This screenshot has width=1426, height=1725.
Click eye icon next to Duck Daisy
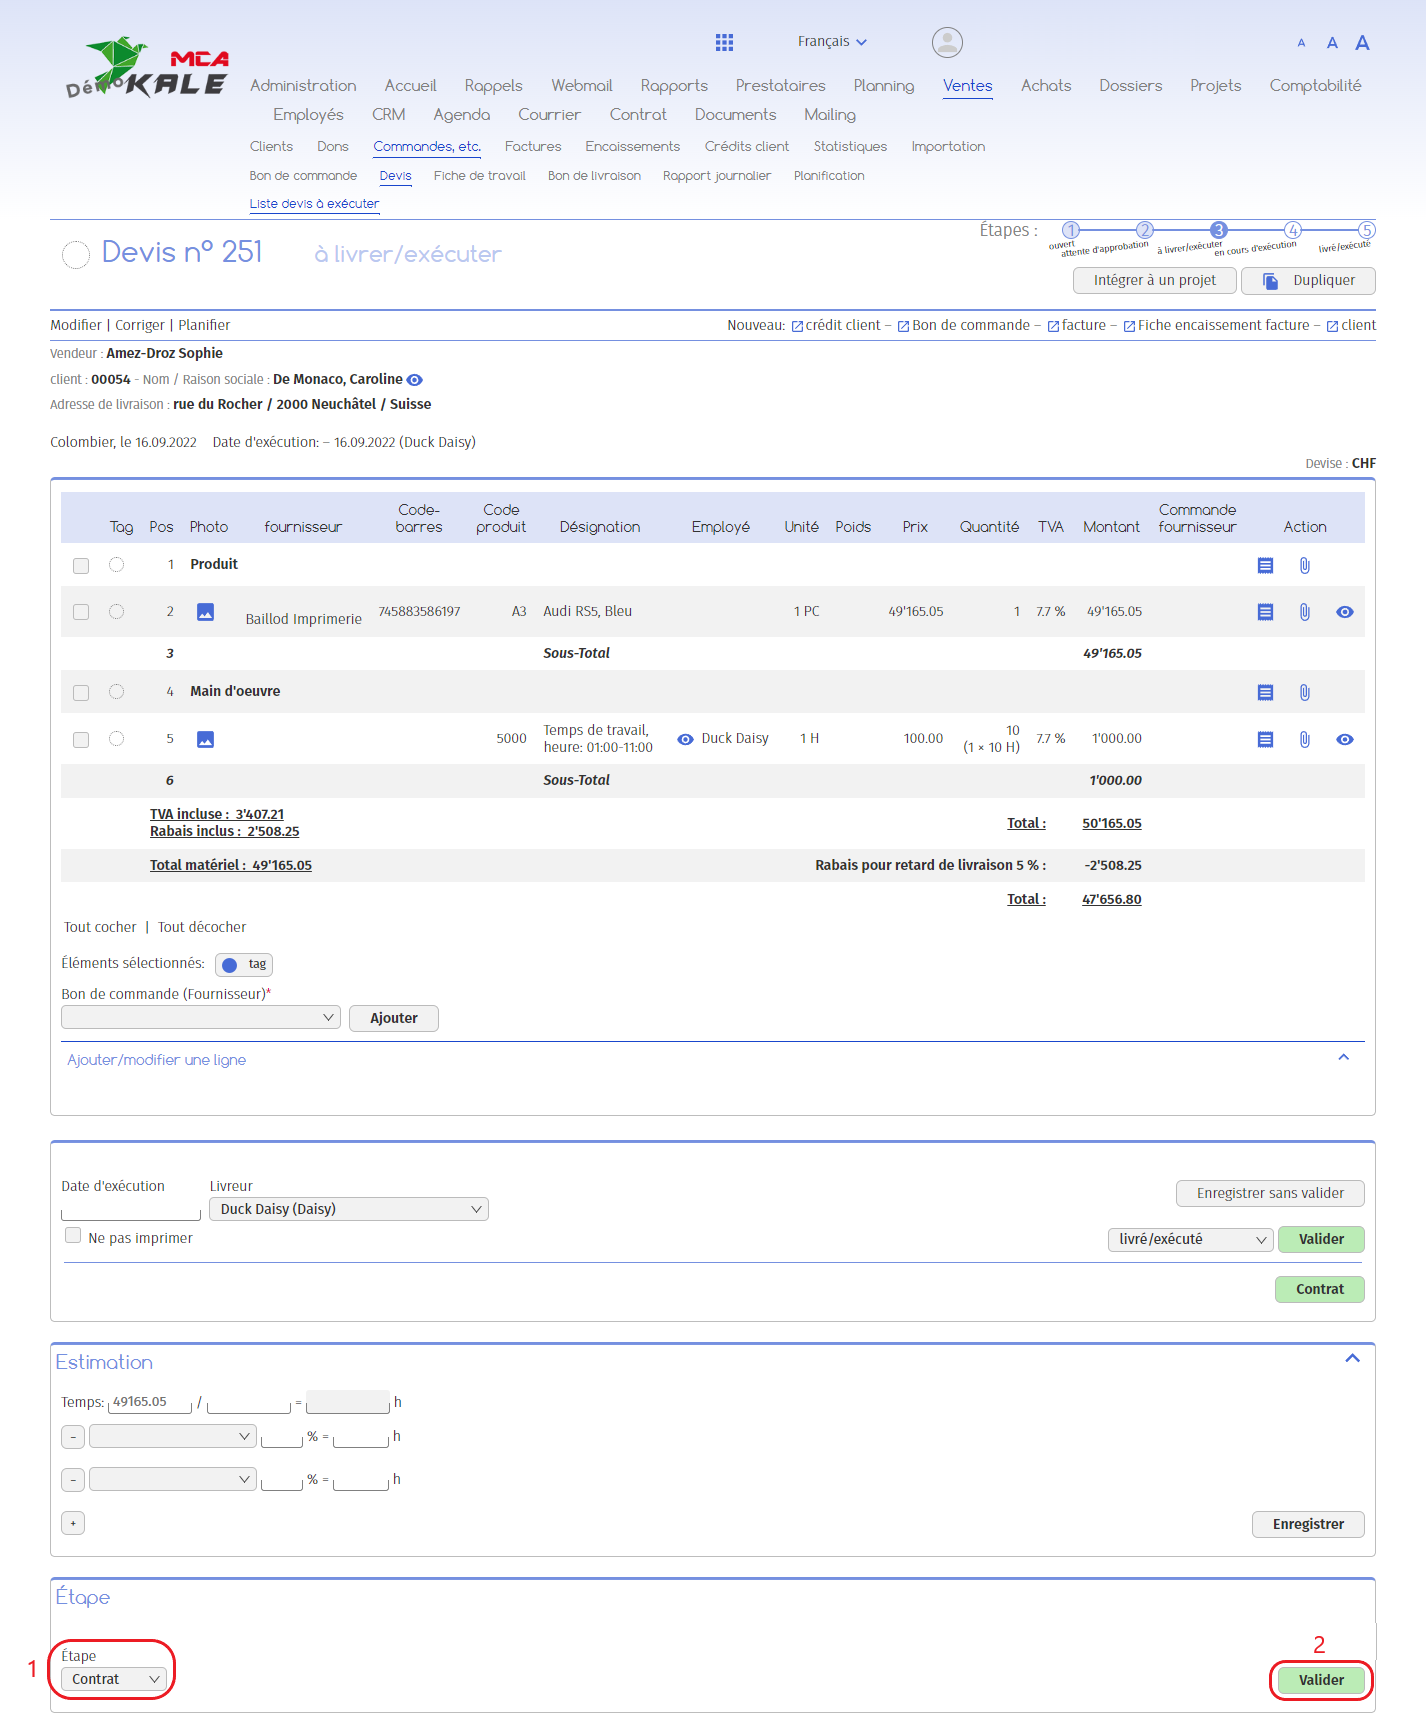pos(685,740)
